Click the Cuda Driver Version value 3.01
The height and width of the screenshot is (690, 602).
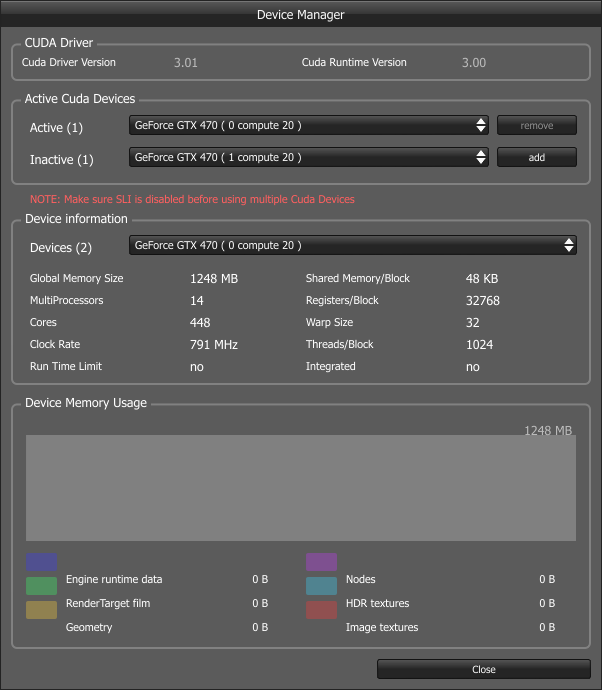tap(186, 62)
